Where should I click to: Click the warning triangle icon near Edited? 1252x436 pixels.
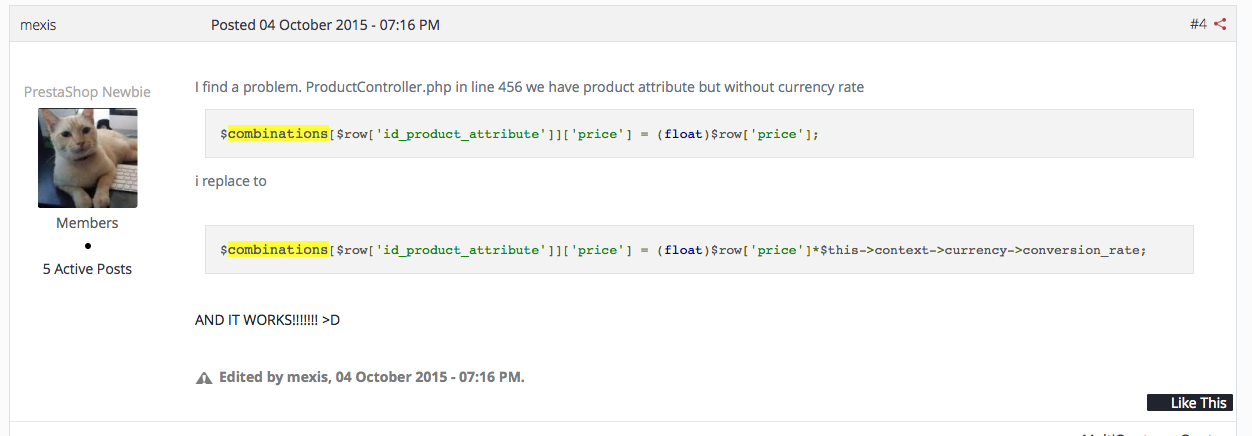[204, 378]
